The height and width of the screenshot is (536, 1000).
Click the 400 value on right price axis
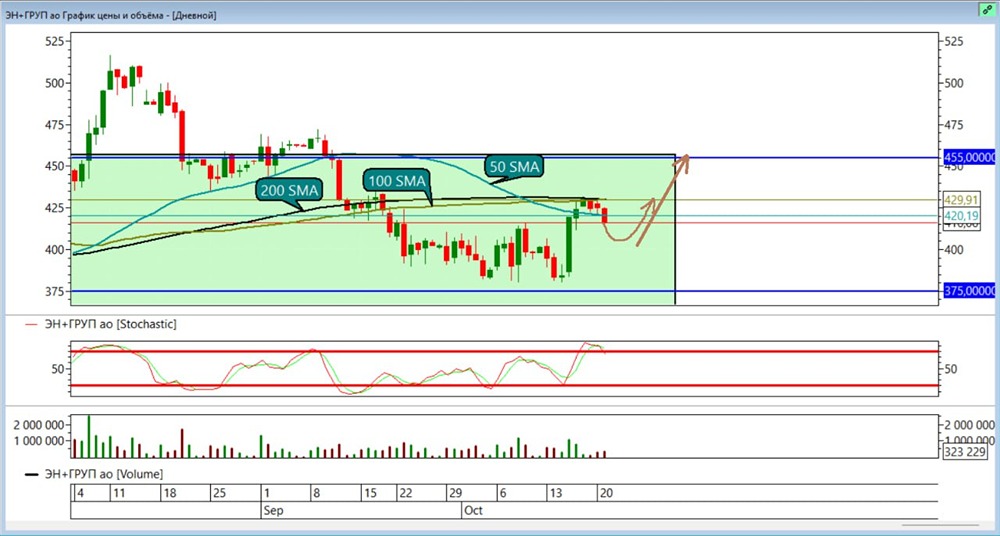click(954, 249)
